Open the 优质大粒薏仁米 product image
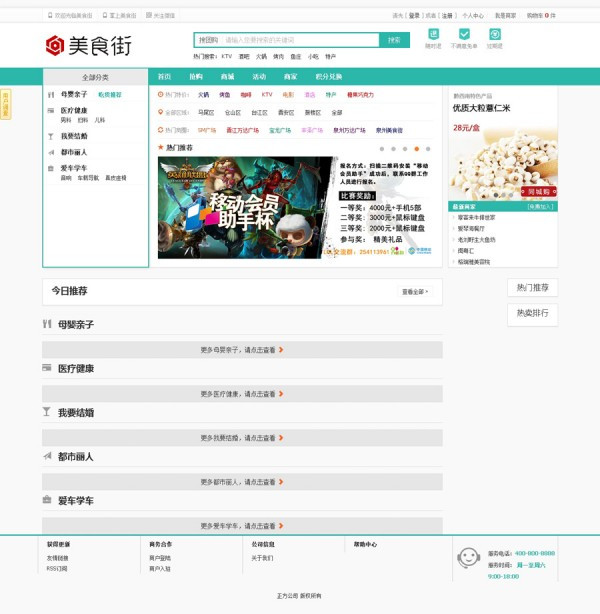 (x=503, y=164)
